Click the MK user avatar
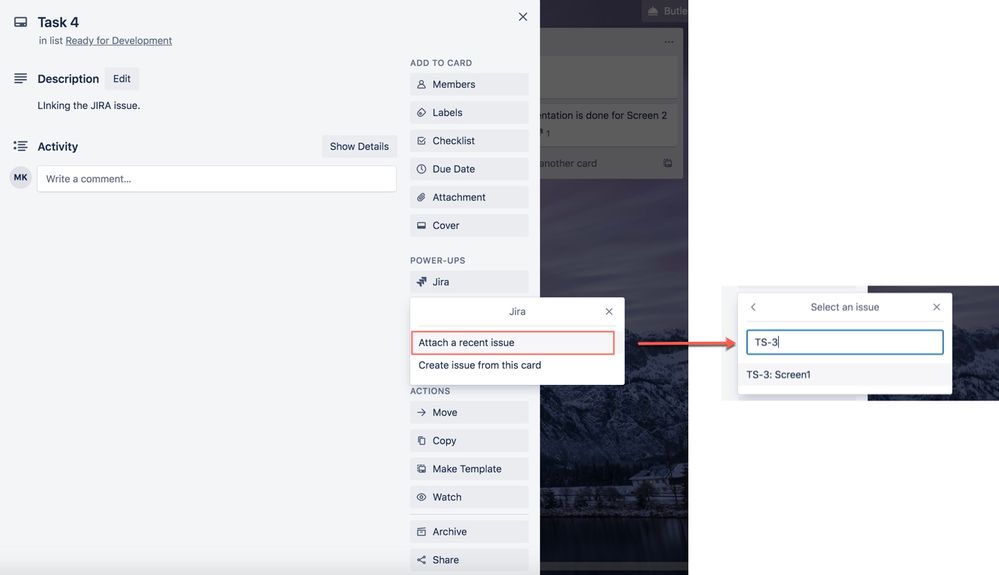Screen dimensions: 999x575 pos(20,178)
